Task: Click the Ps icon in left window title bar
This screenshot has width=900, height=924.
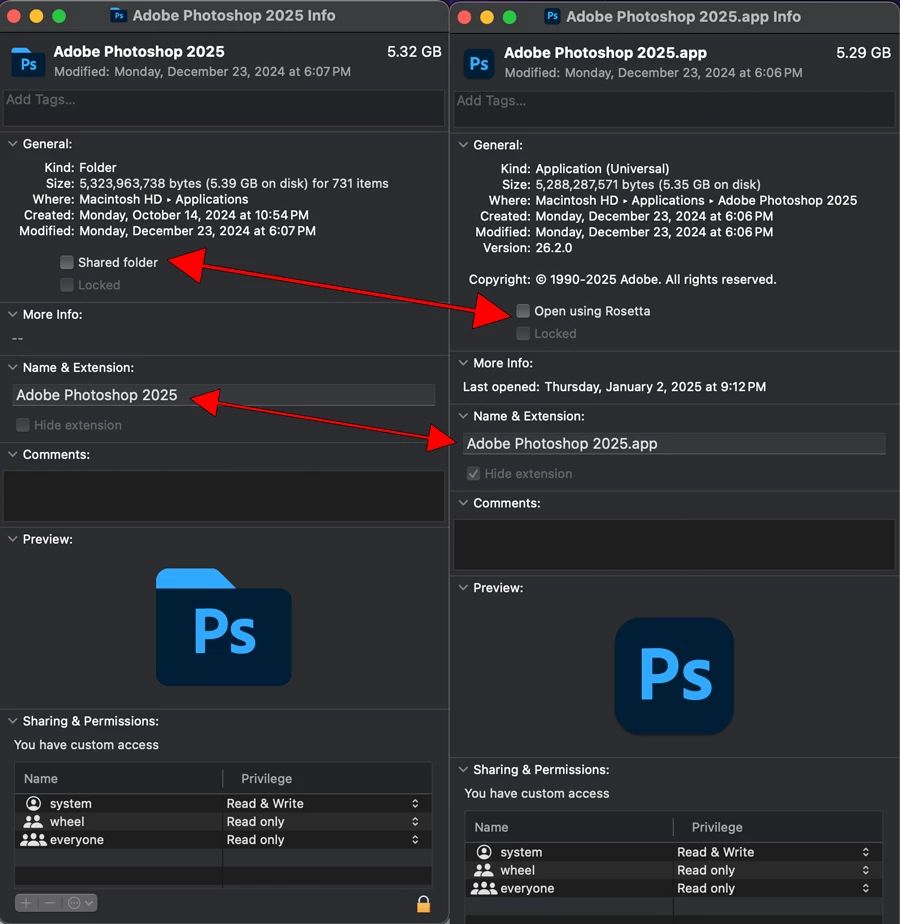Action: coord(118,15)
